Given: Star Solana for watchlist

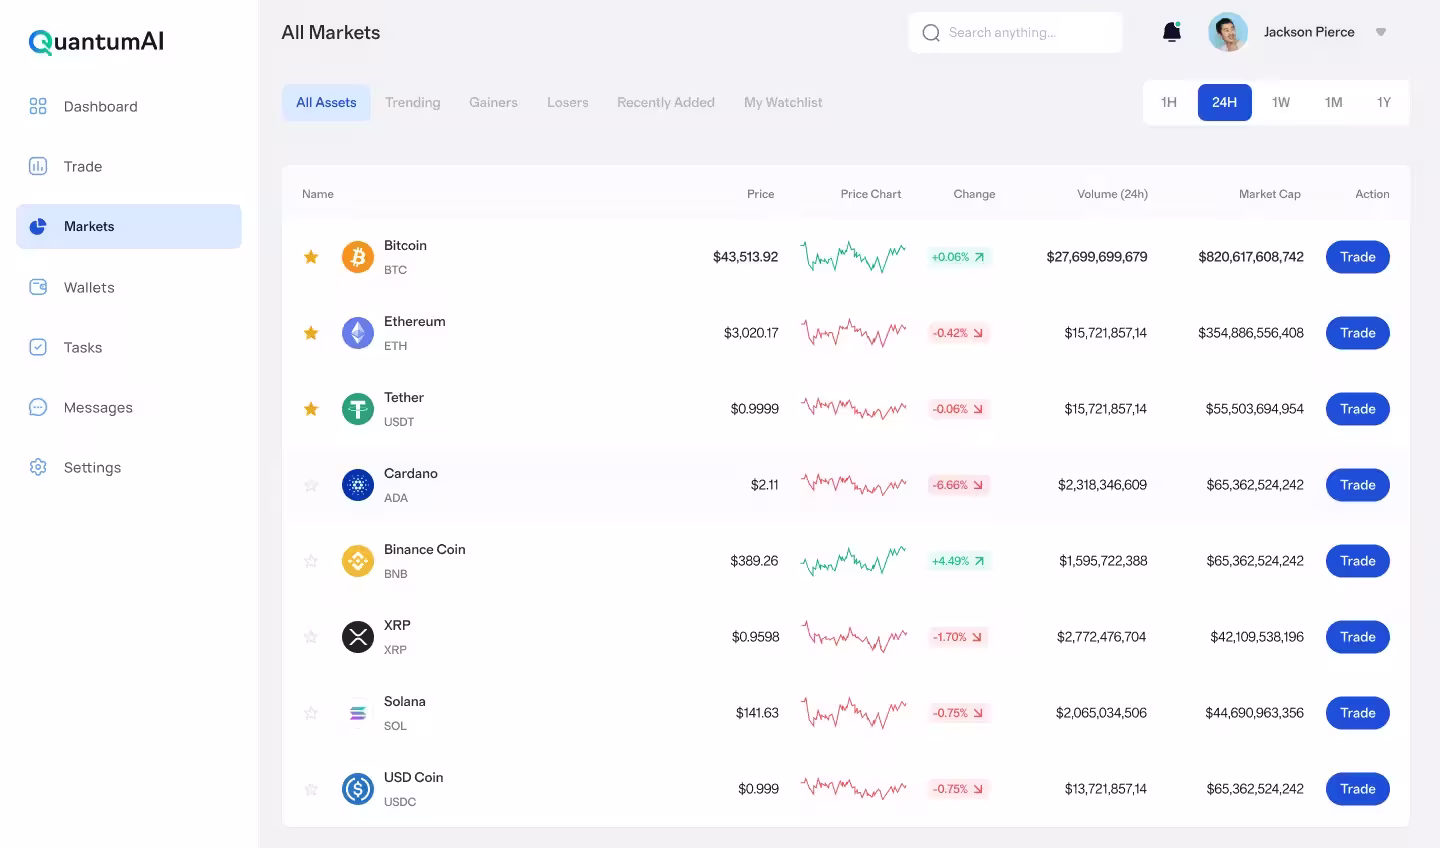Looking at the screenshot, I should tap(311, 713).
